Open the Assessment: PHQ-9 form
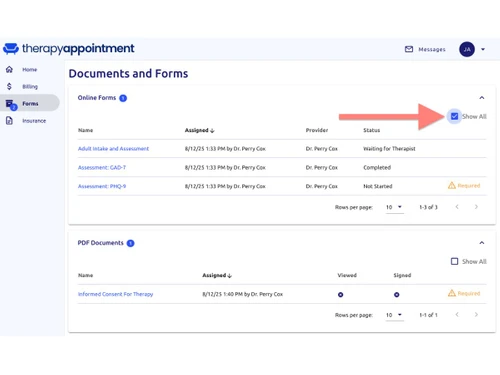 [x=102, y=186]
